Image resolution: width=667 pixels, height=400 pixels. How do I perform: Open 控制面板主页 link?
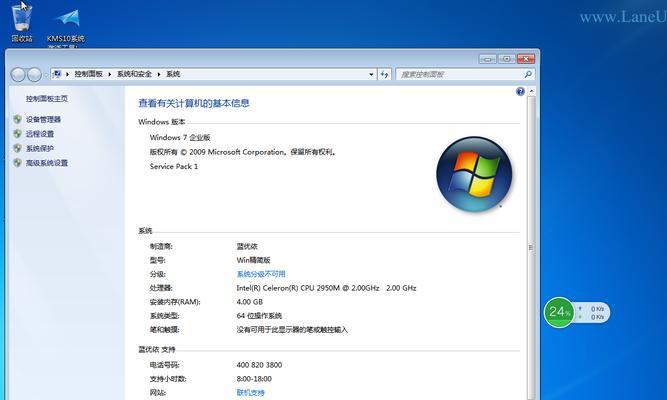click(47, 99)
